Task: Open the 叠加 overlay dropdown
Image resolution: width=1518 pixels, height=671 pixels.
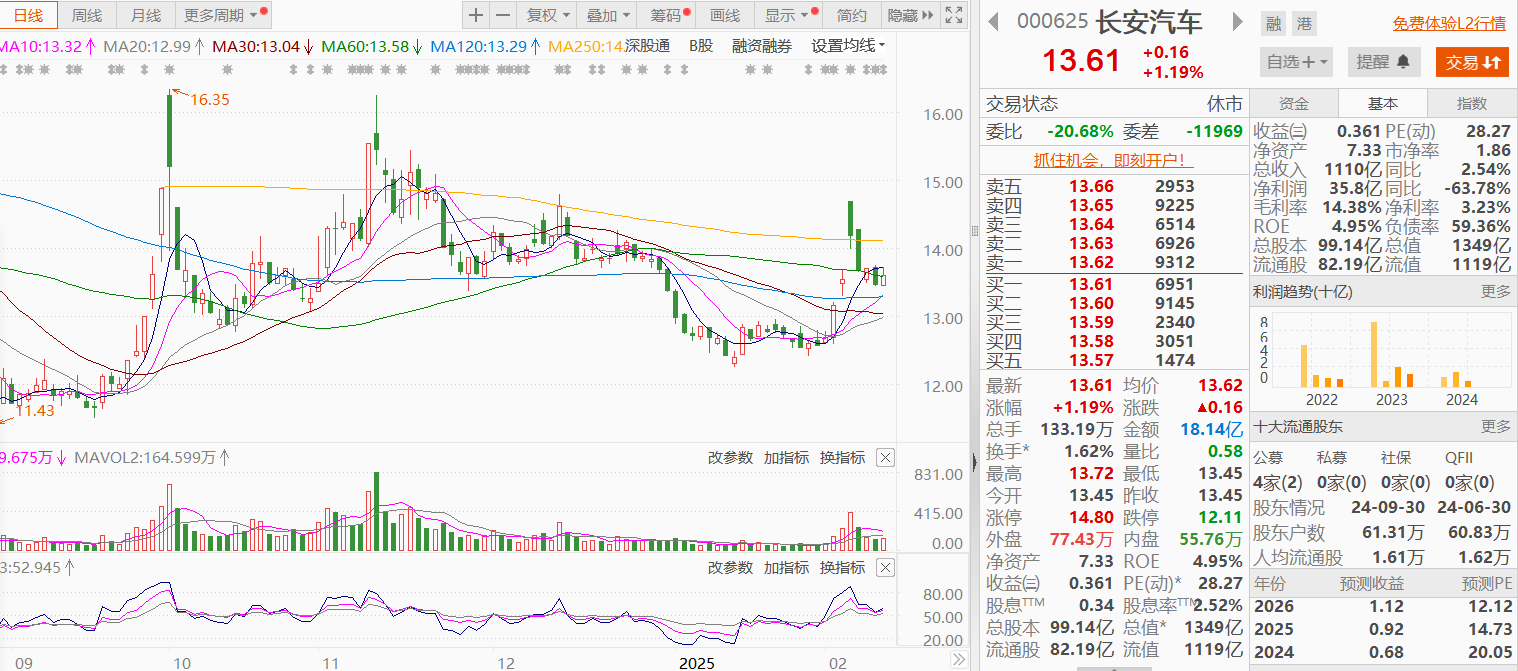Action: [608, 15]
